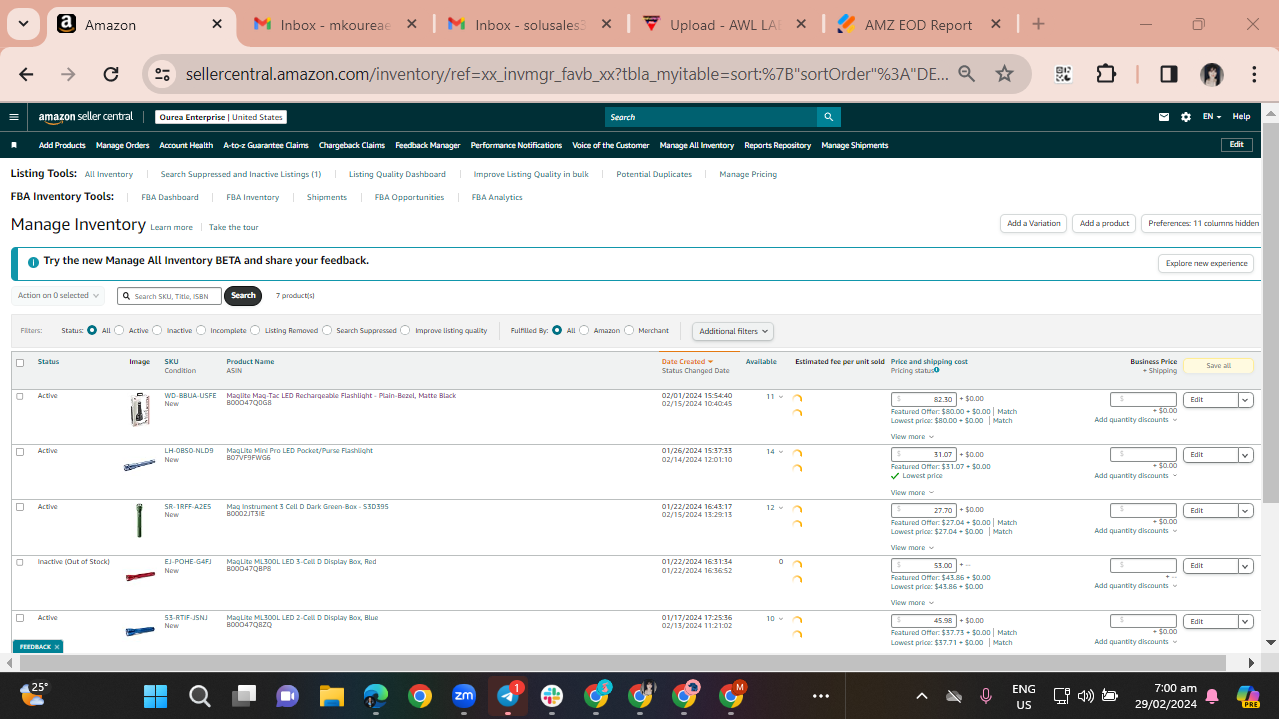The height and width of the screenshot is (719, 1279).
Task: Open the EN language dropdown
Action: [x=1211, y=117]
